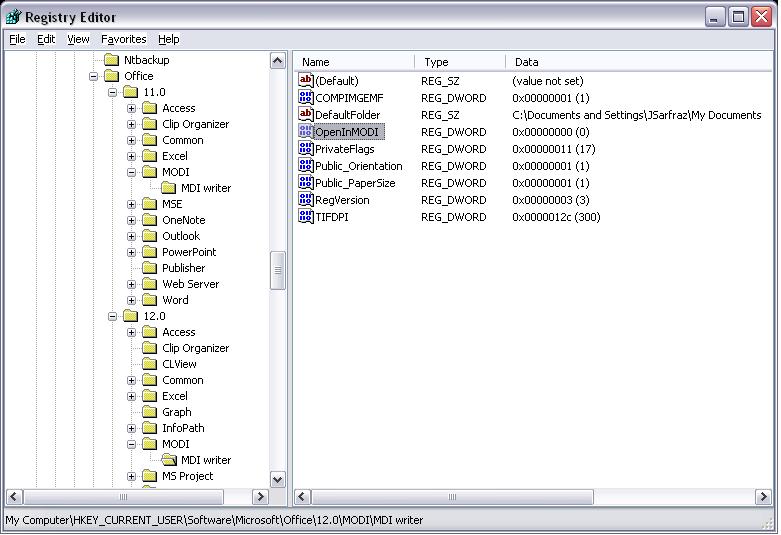Expand the Access key under 11.0
Screen dimensions: 781x535
click(131, 108)
